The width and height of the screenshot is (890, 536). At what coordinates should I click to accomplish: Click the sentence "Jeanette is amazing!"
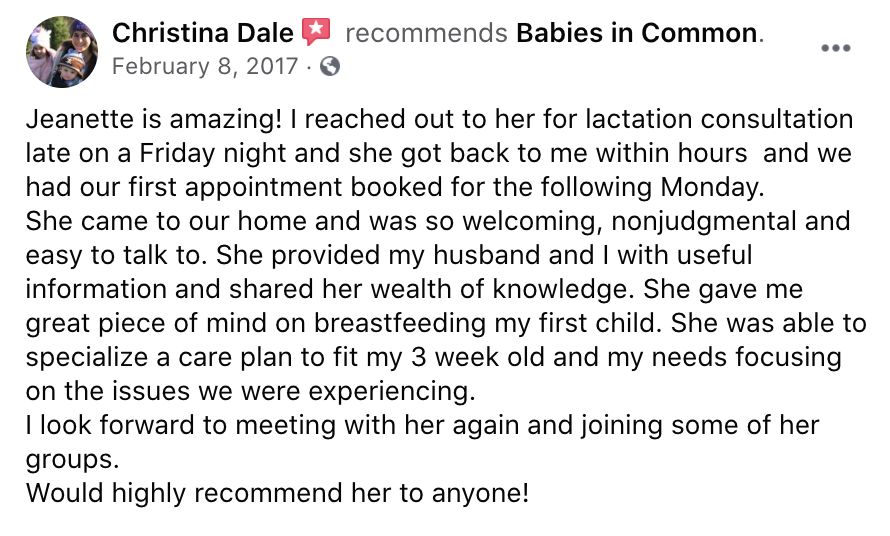pyautogui.click(x=154, y=119)
